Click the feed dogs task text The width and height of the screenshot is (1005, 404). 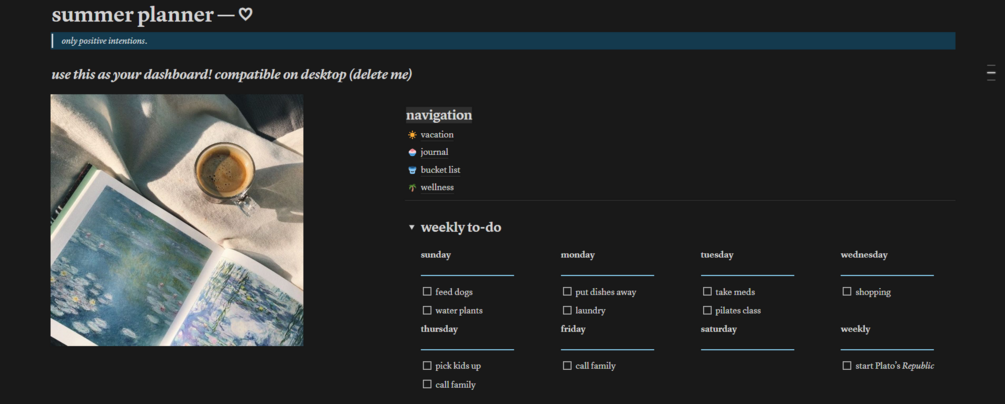pos(454,292)
